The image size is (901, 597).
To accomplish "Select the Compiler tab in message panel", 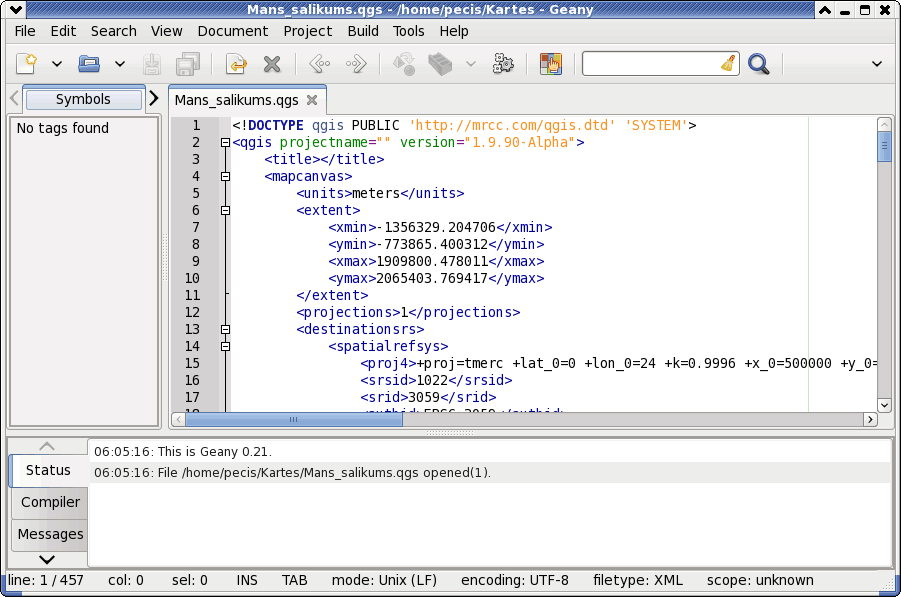I will click(x=50, y=502).
